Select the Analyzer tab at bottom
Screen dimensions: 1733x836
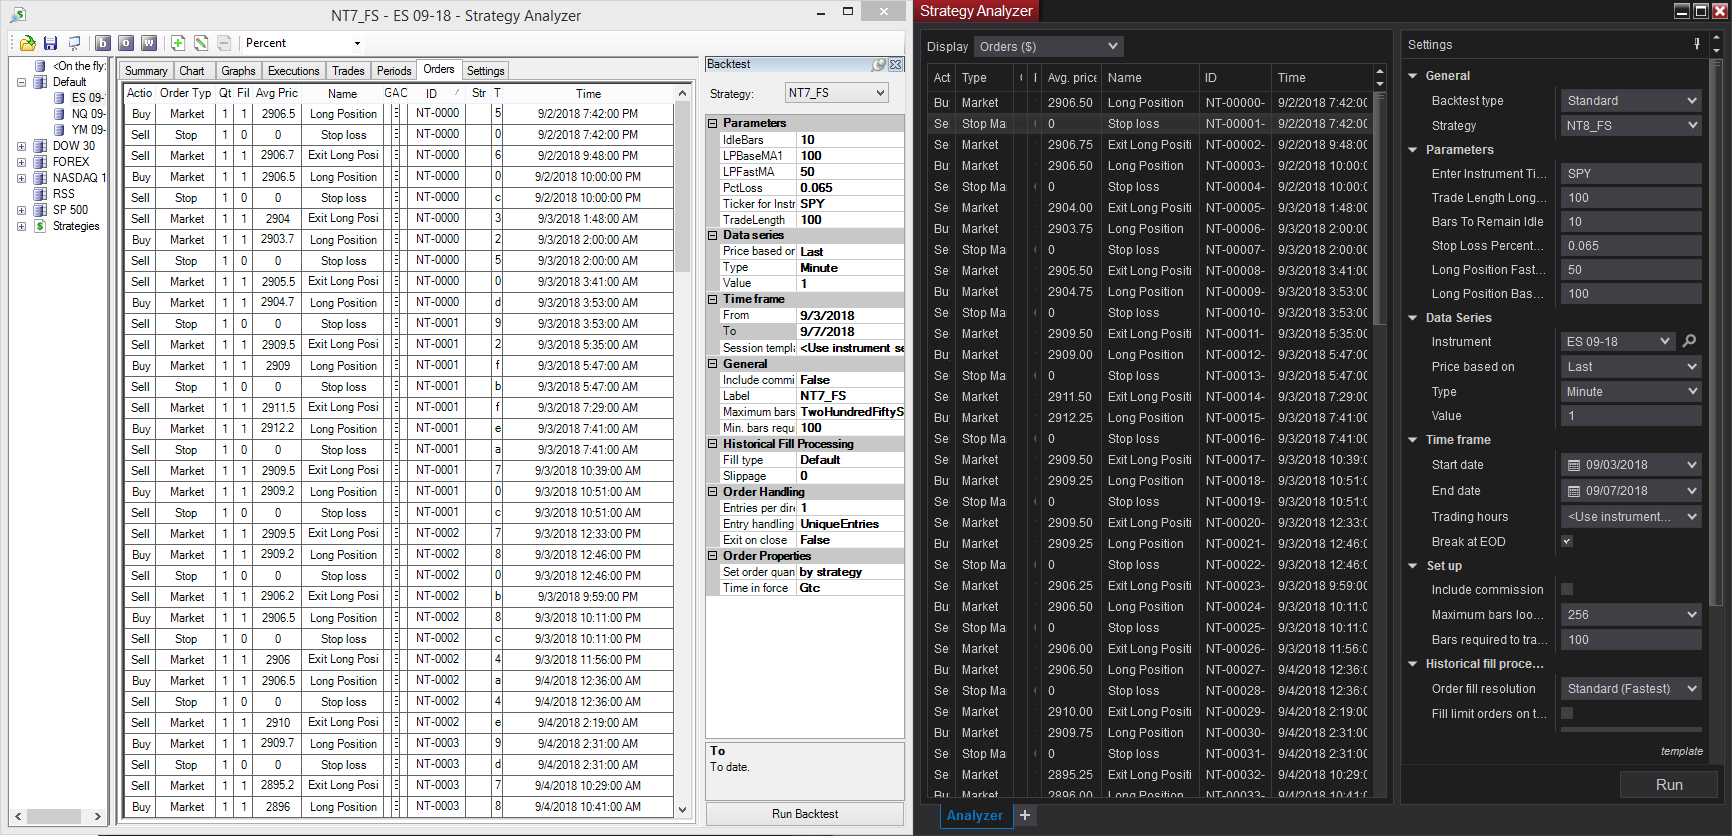click(975, 816)
